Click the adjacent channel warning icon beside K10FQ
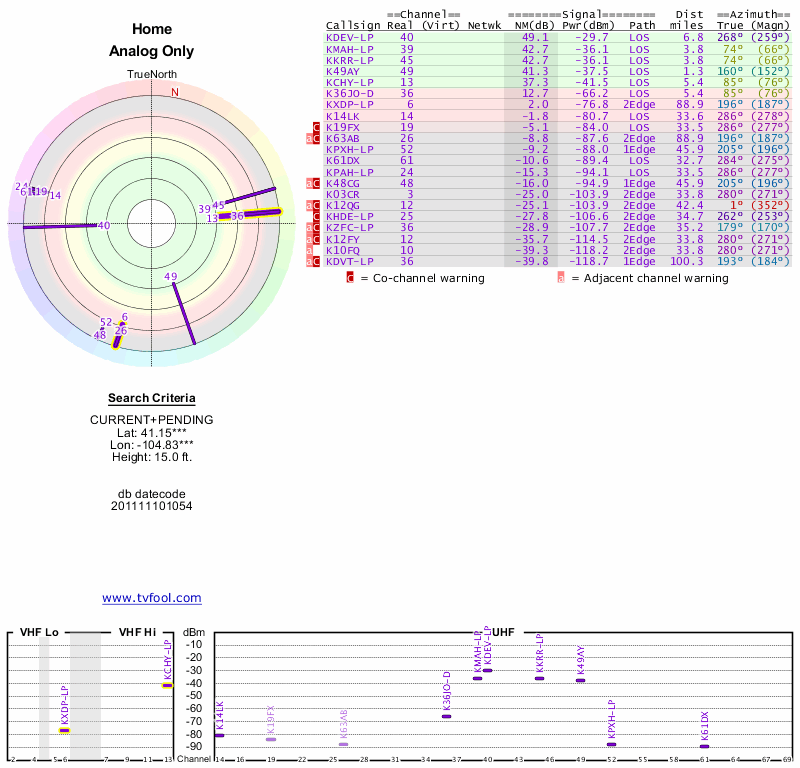Screen dimensions: 800x768 tap(310, 250)
